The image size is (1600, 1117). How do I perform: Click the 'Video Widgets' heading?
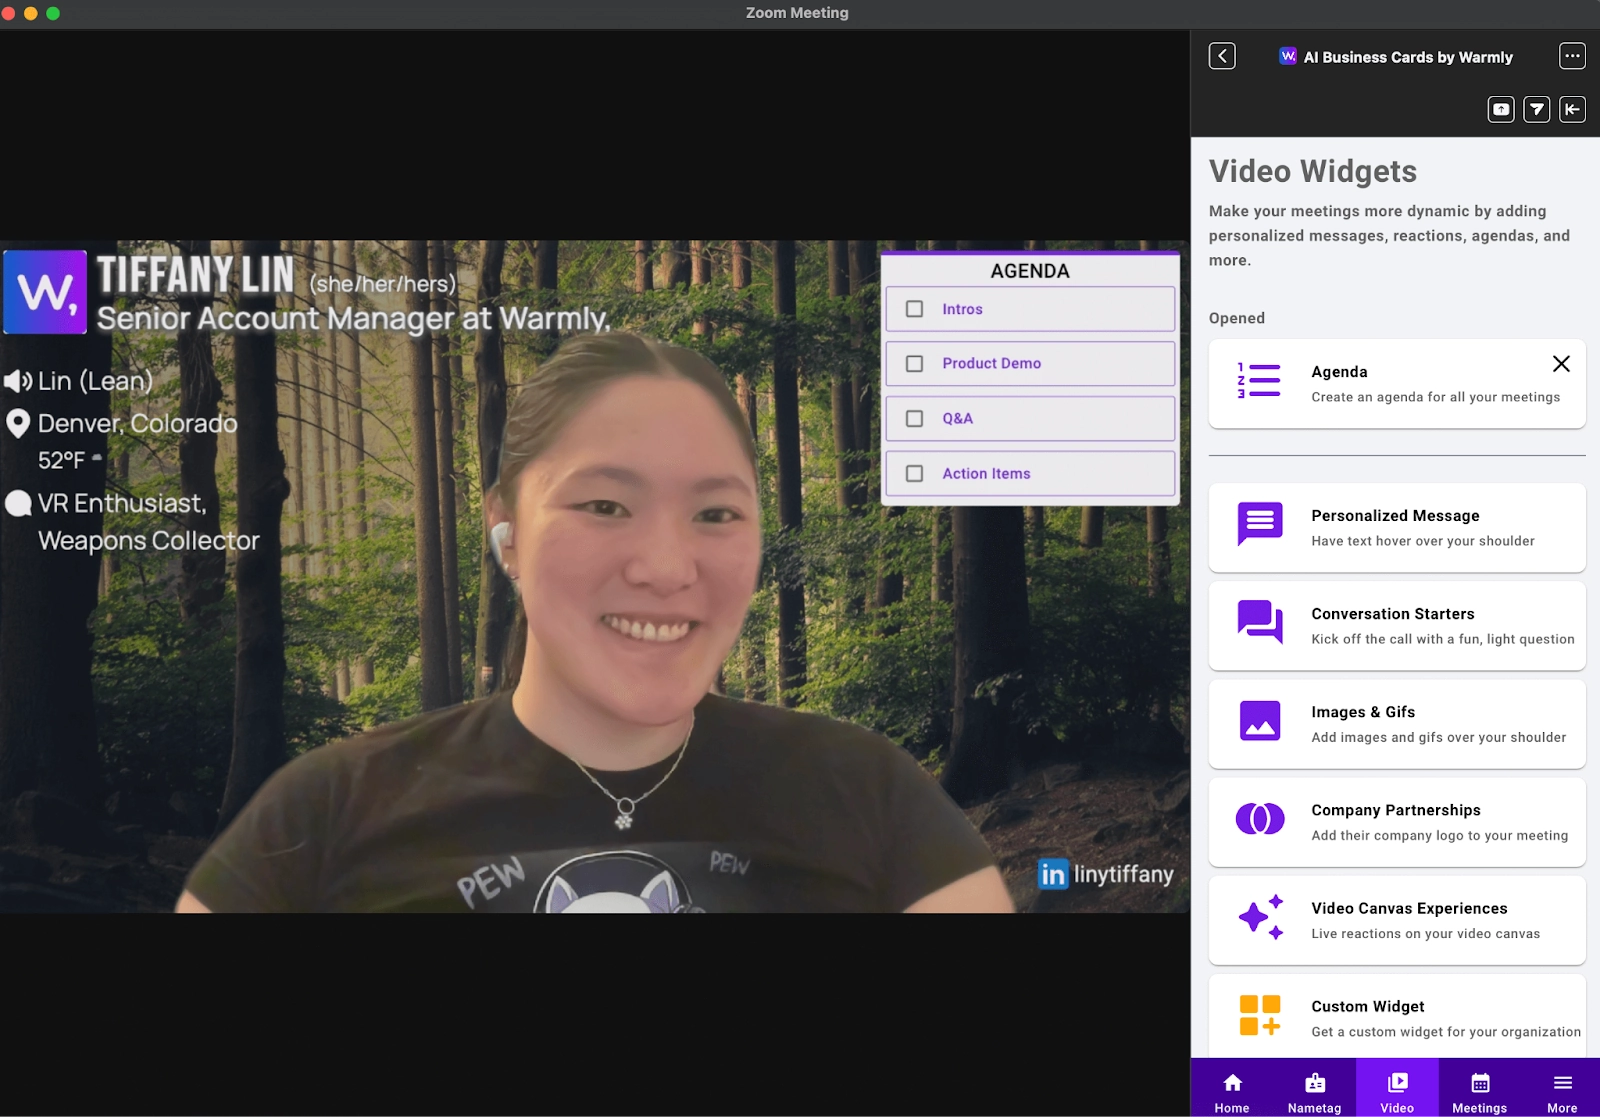(x=1313, y=171)
